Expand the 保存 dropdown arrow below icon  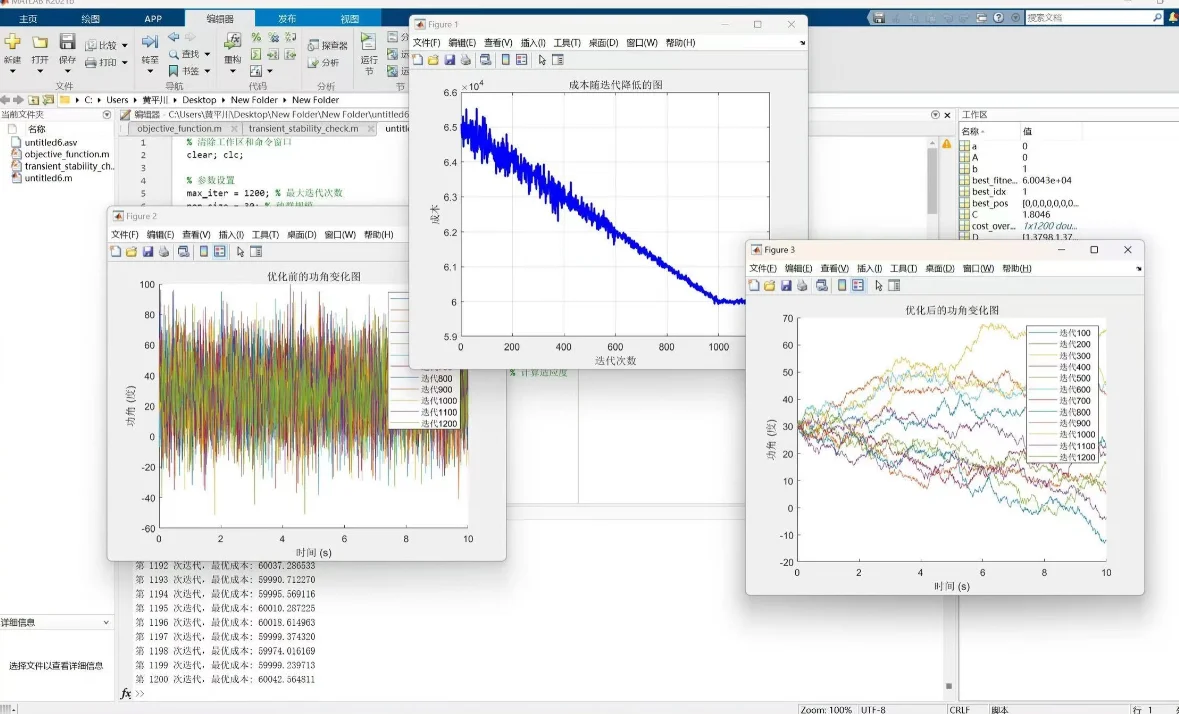point(67,71)
